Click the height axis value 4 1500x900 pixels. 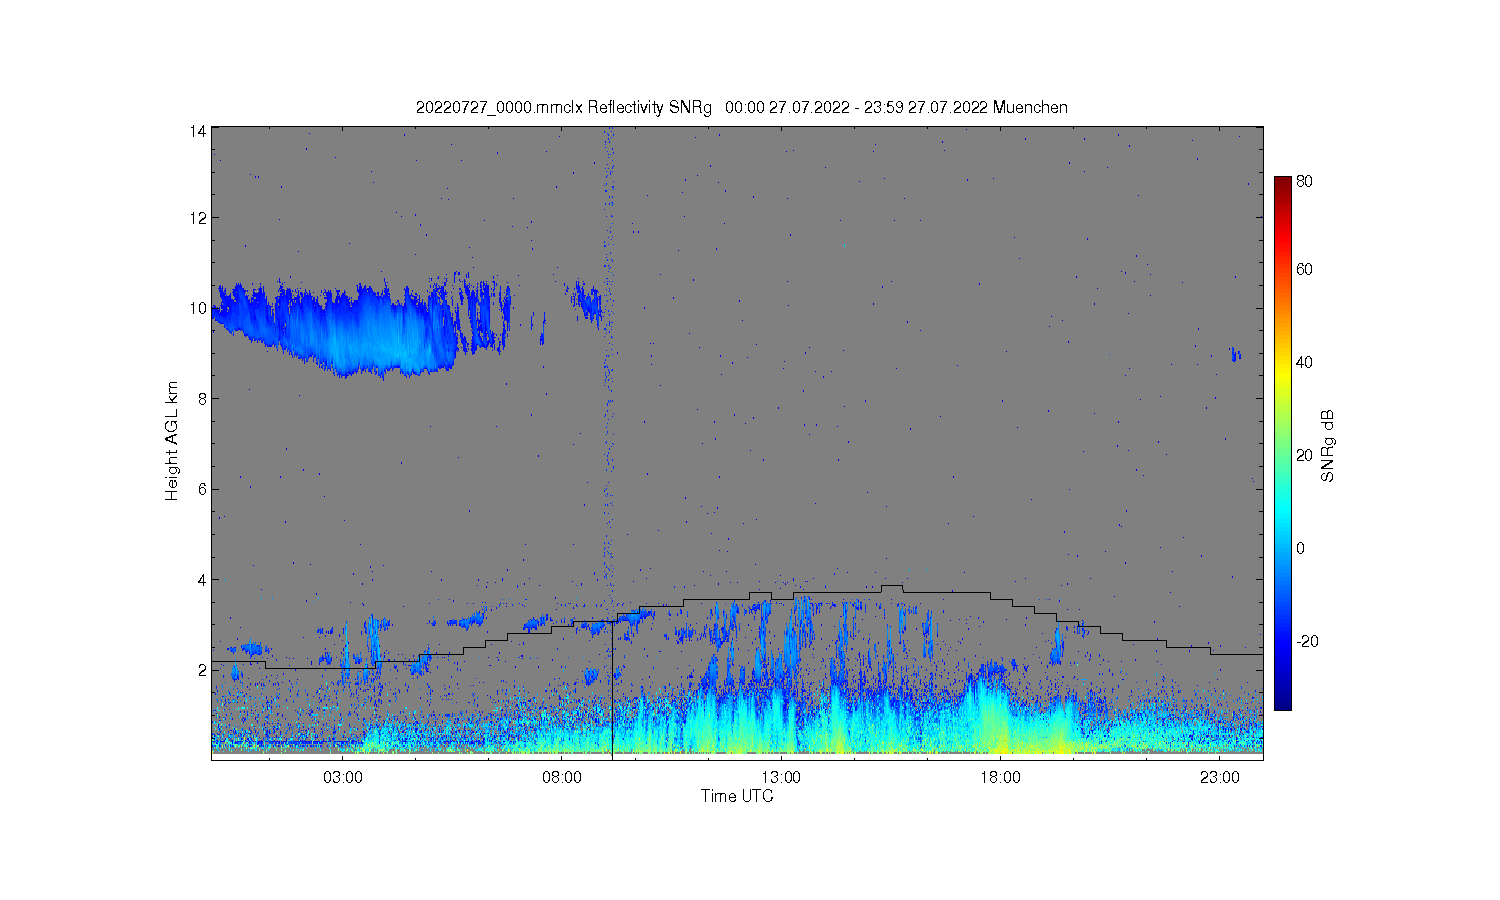[x=203, y=580]
